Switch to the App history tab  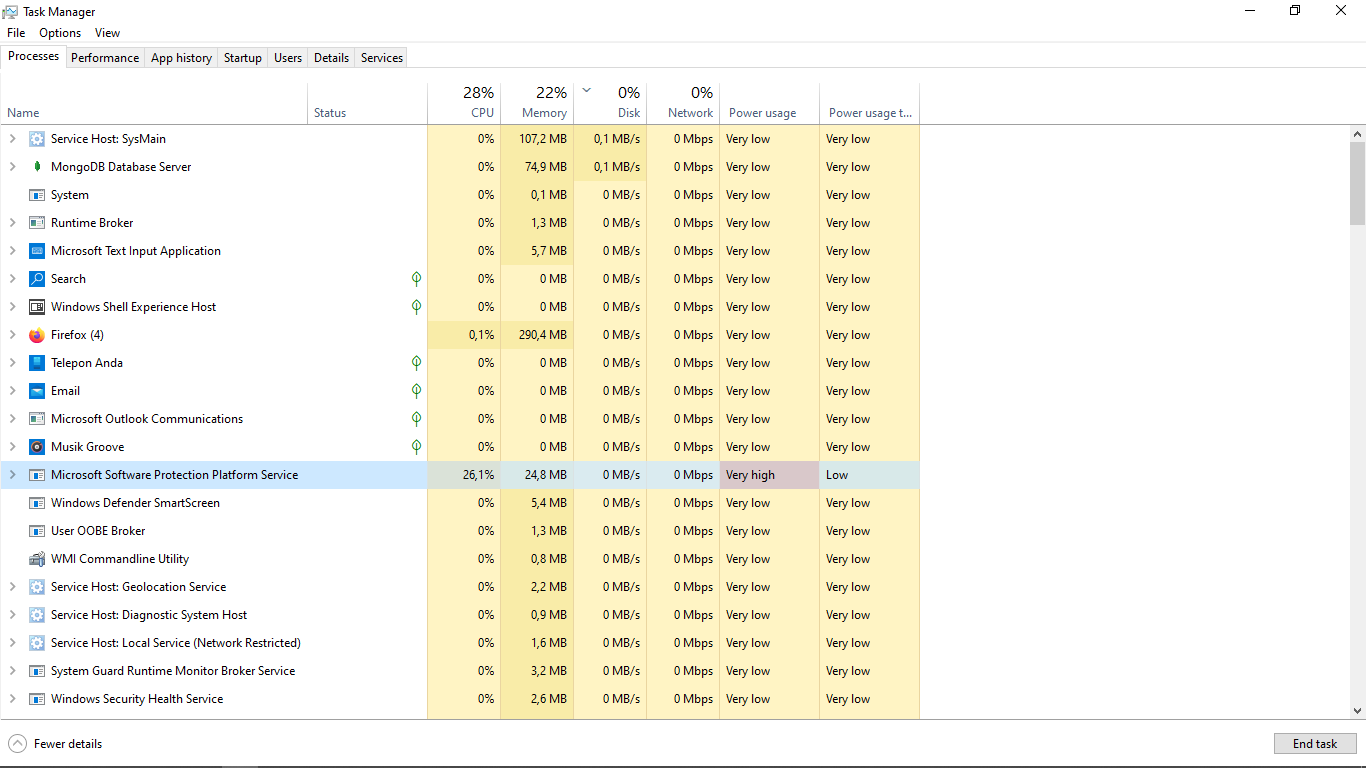click(181, 58)
